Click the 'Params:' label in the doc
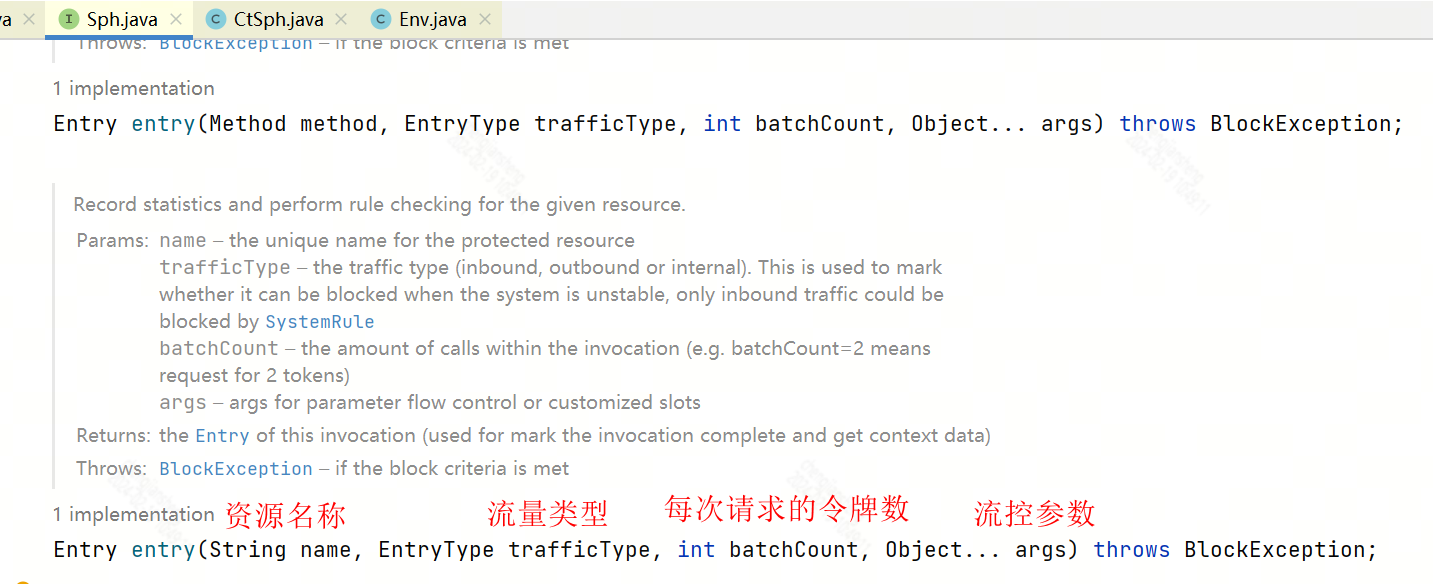The image size is (1433, 584). pyautogui.click(x=113, y=241)
